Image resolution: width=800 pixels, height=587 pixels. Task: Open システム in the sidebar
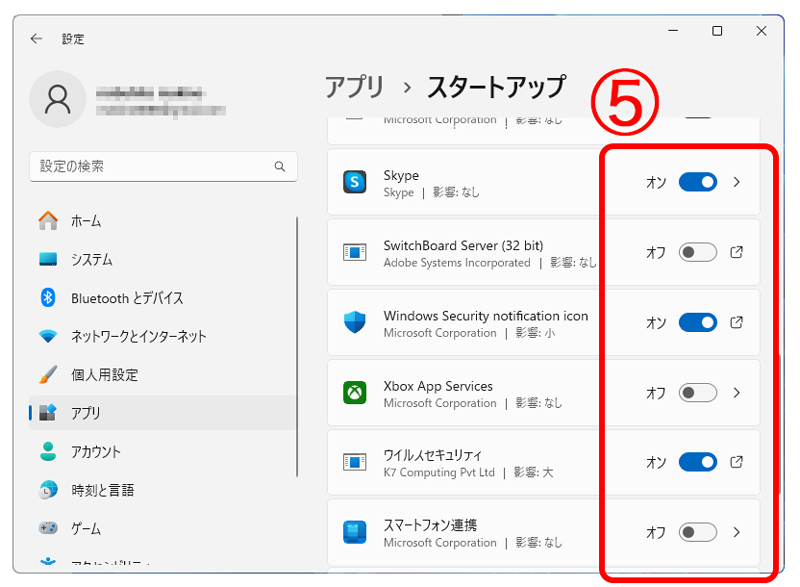click(91, 260)
